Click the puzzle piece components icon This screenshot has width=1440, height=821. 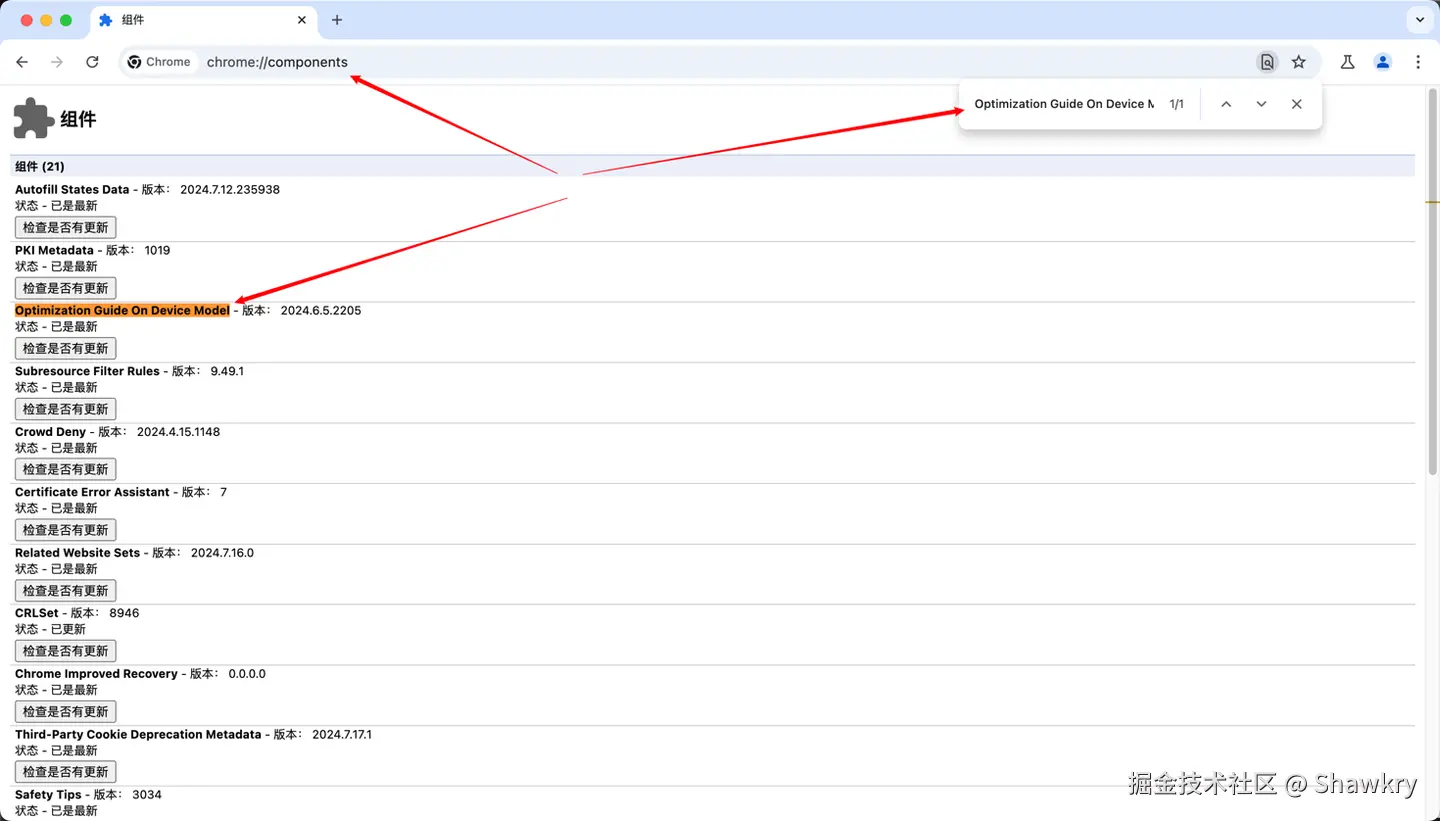coord(33,118)
